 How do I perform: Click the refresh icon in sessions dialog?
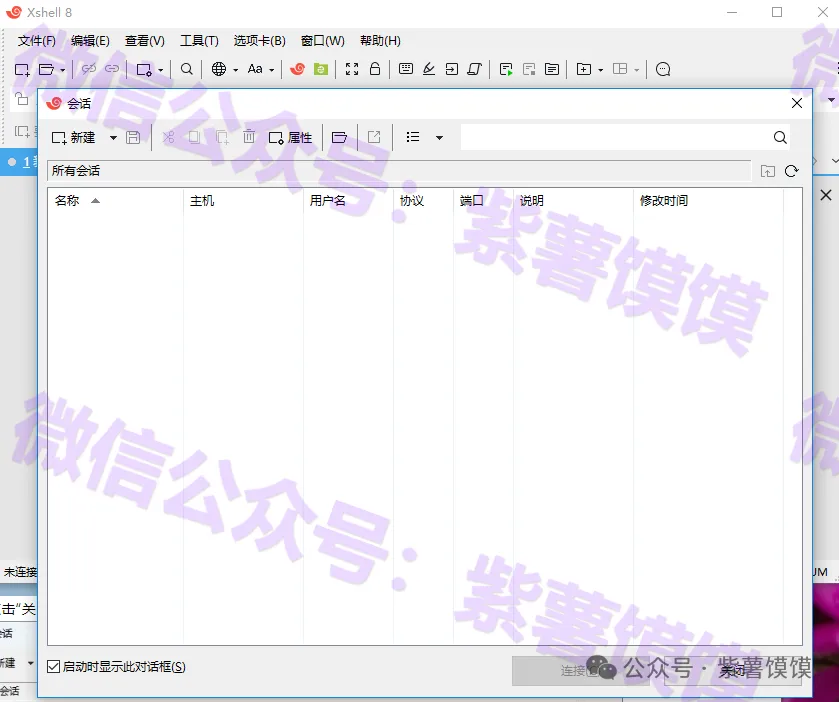[x=791, y=171]
